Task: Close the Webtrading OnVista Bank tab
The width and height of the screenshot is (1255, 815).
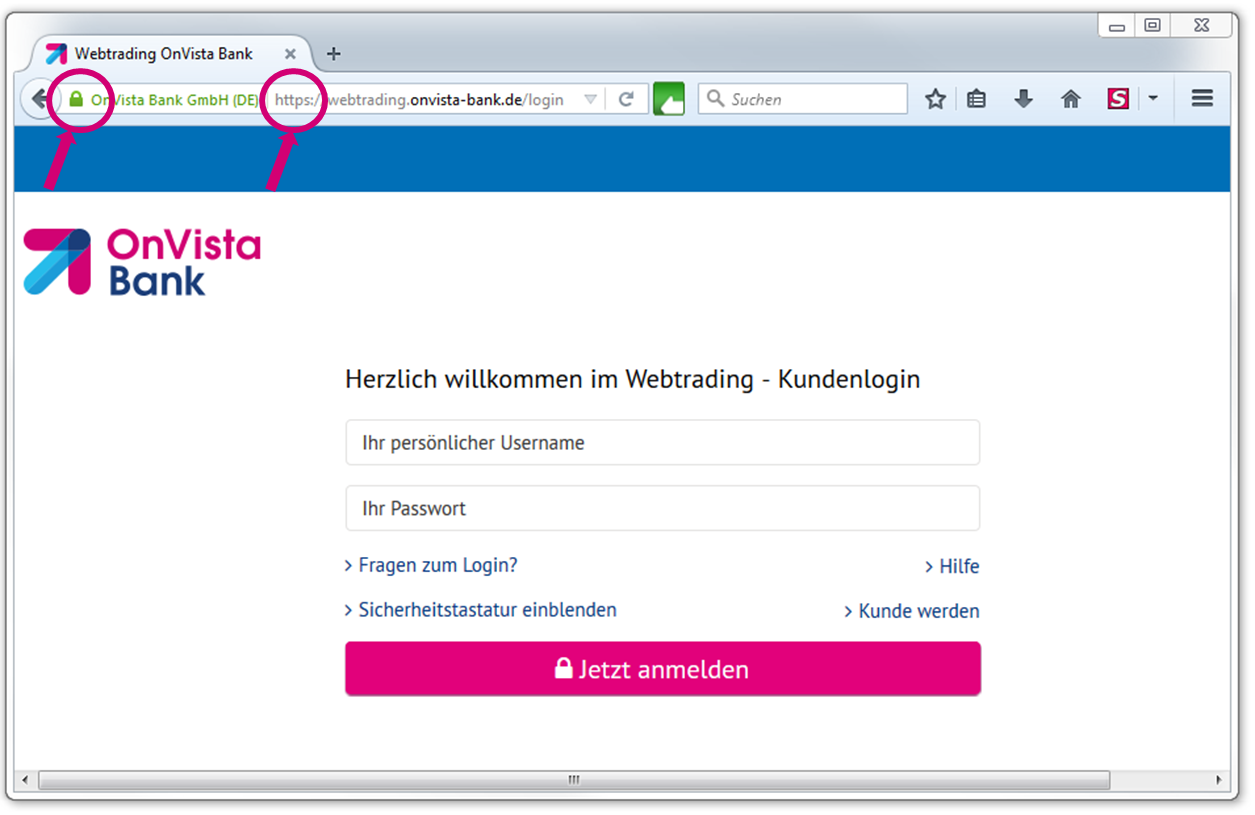Action: coord(290,54)
